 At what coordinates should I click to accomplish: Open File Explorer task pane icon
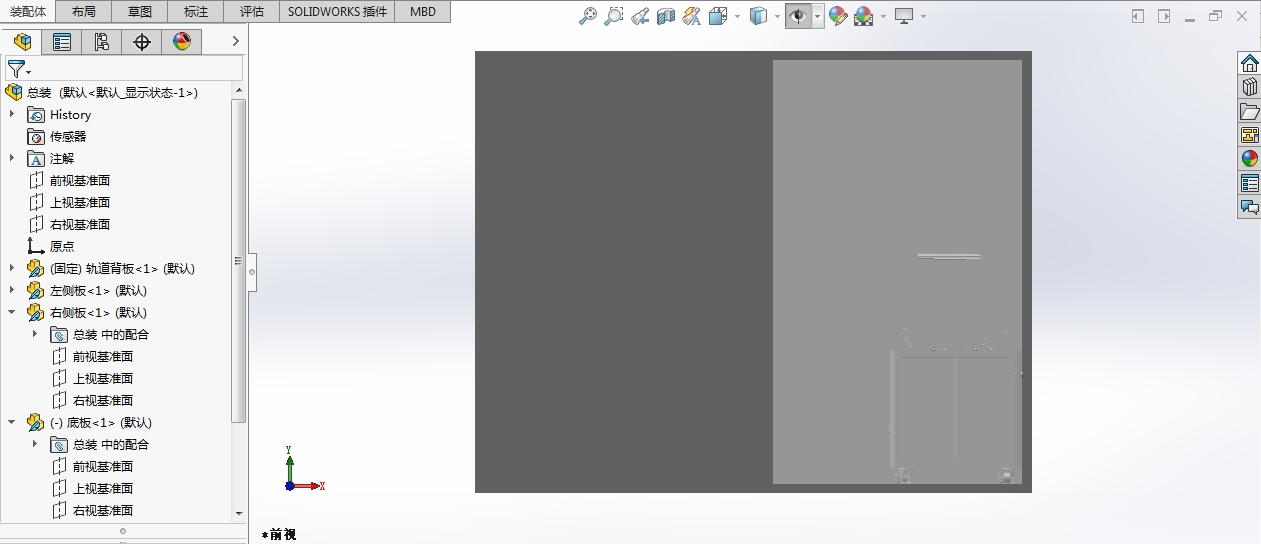point(1249,112)
